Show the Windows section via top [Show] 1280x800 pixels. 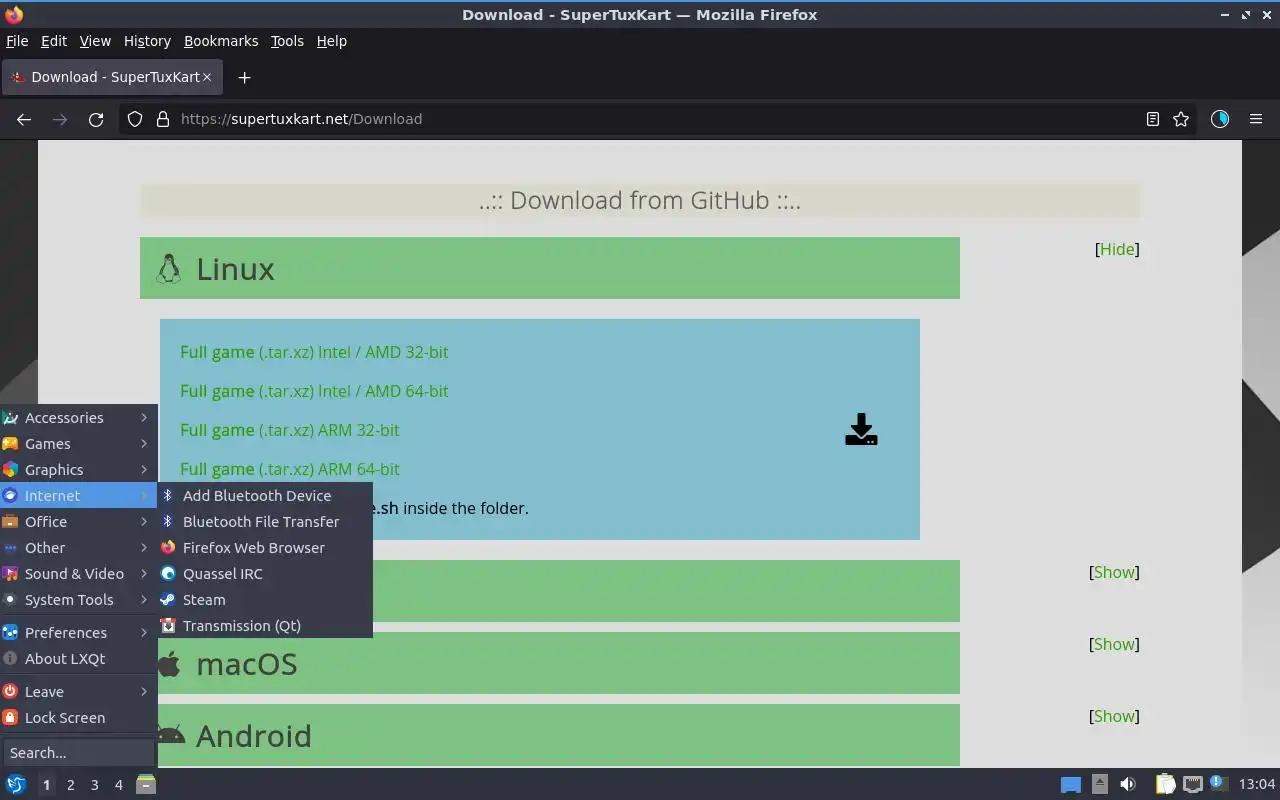tap(1114, 572)
